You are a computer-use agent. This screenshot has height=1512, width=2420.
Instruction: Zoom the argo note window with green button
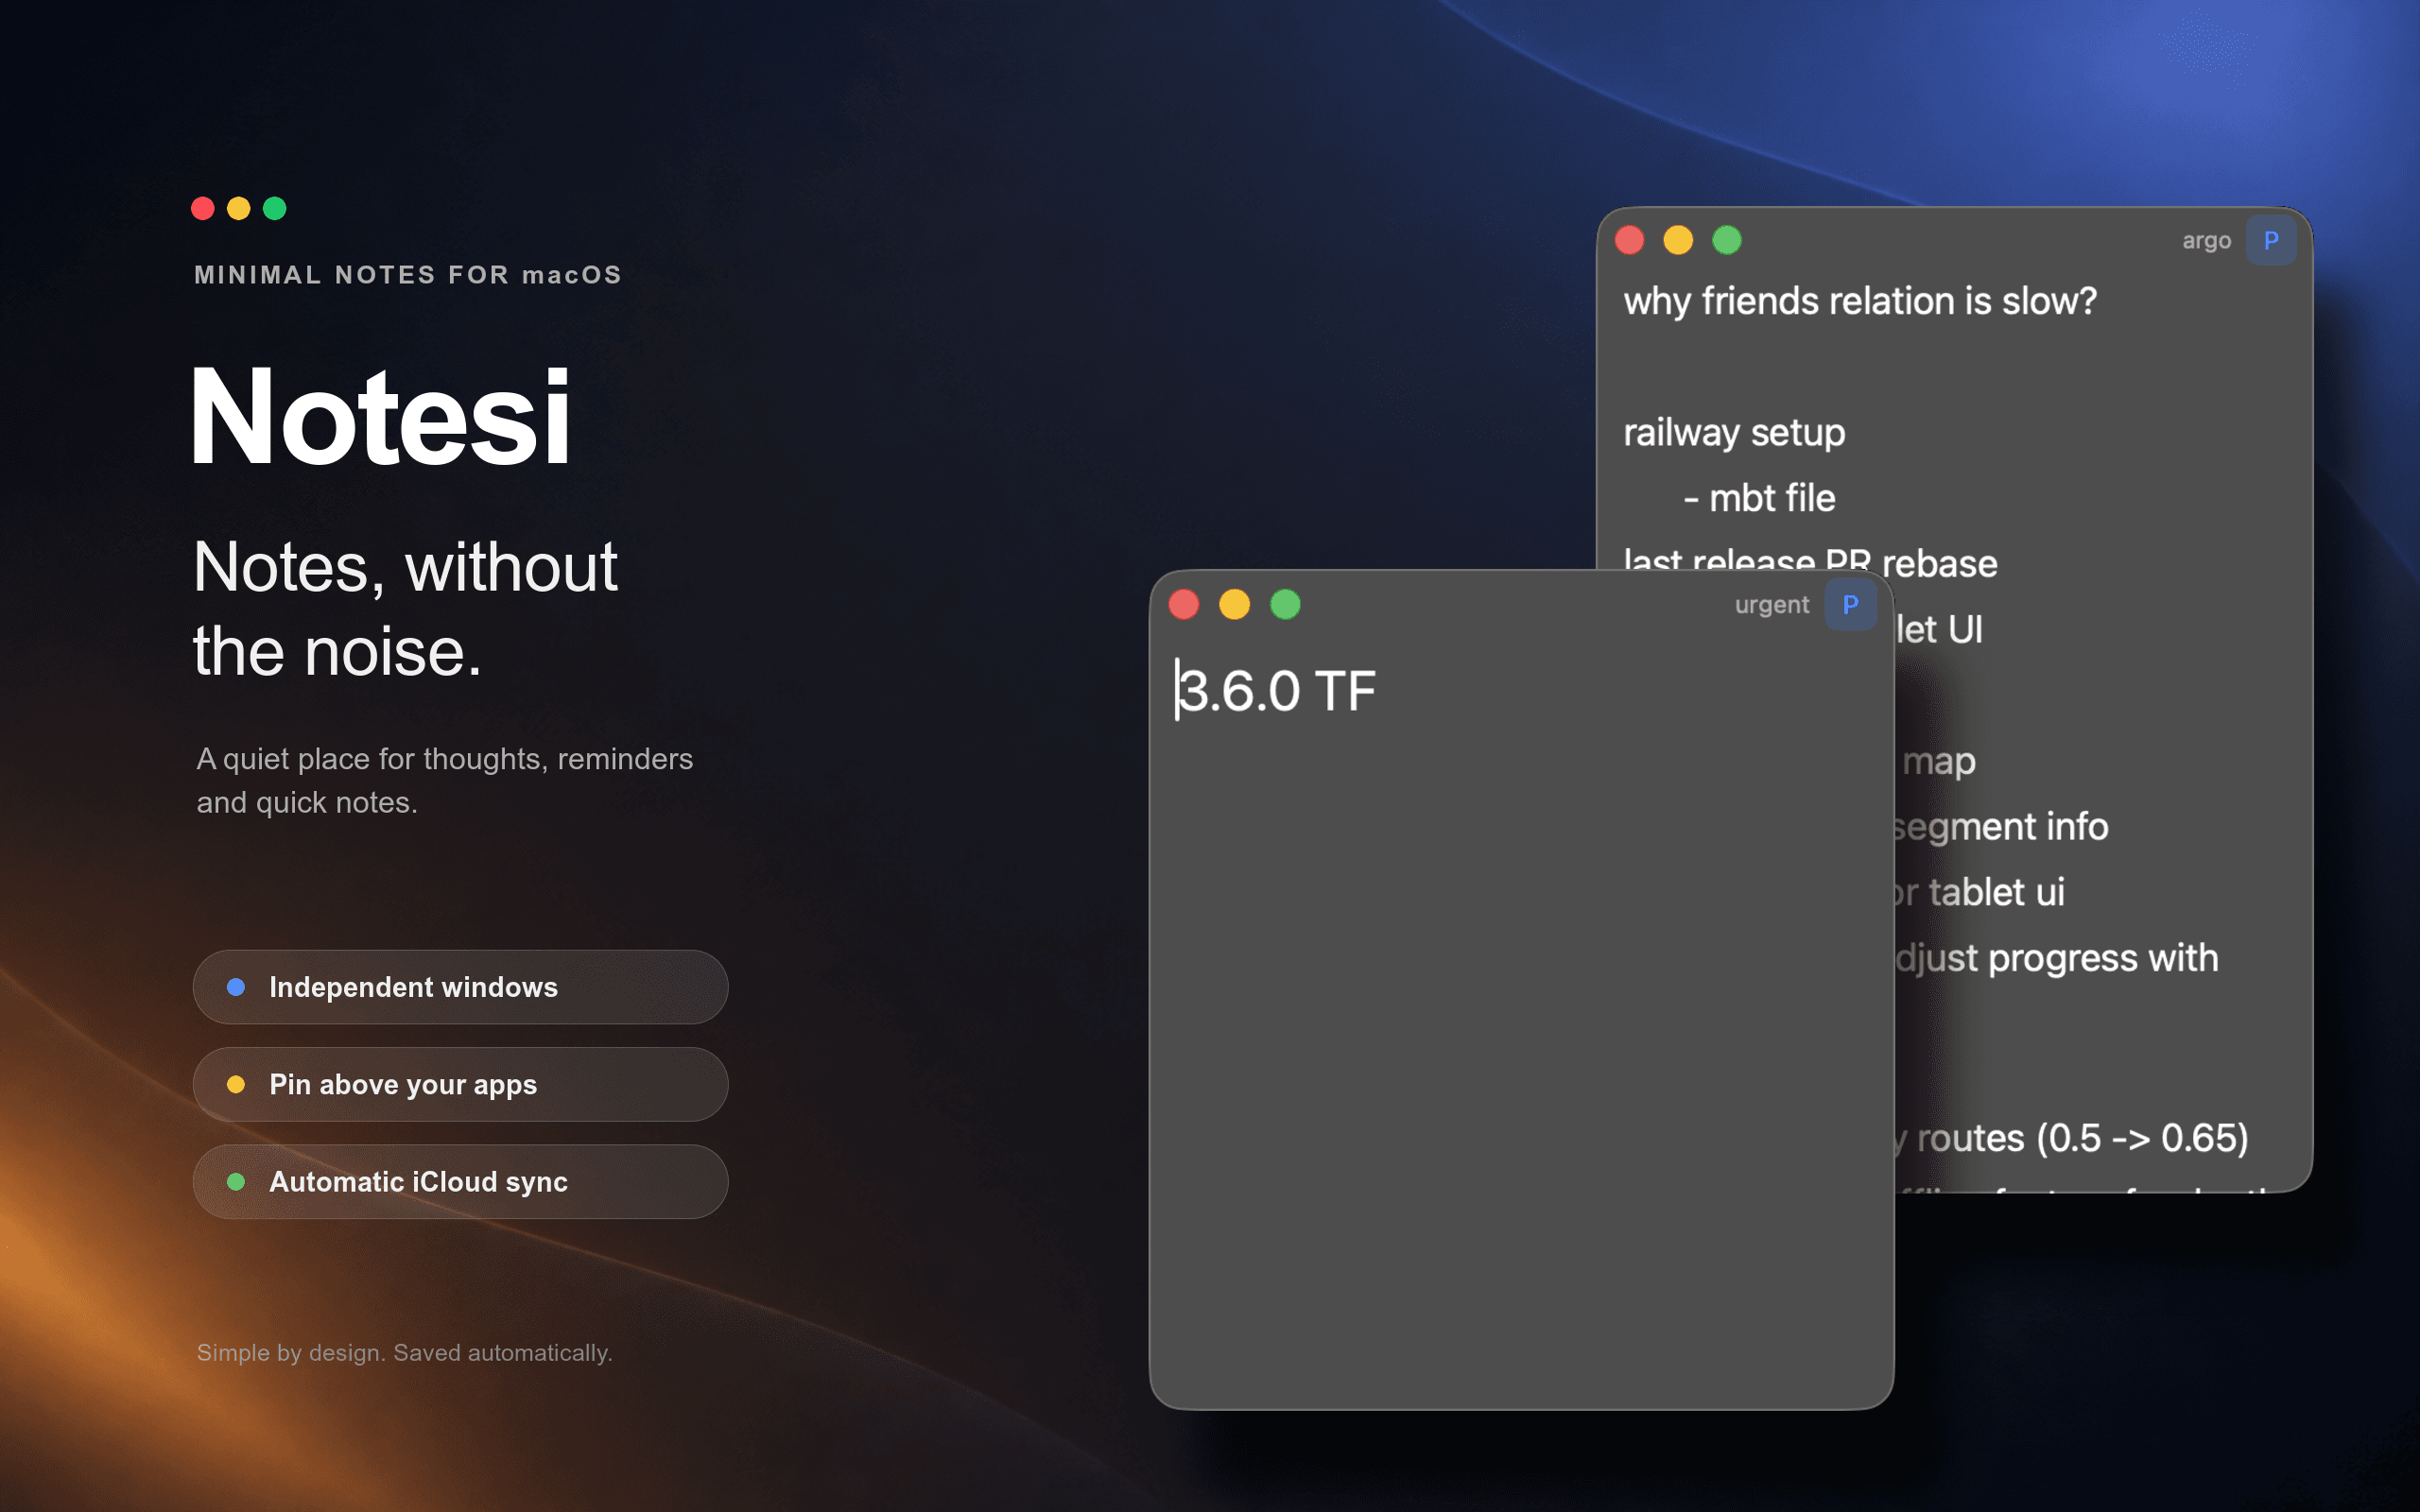click(x=1727, y=240)
